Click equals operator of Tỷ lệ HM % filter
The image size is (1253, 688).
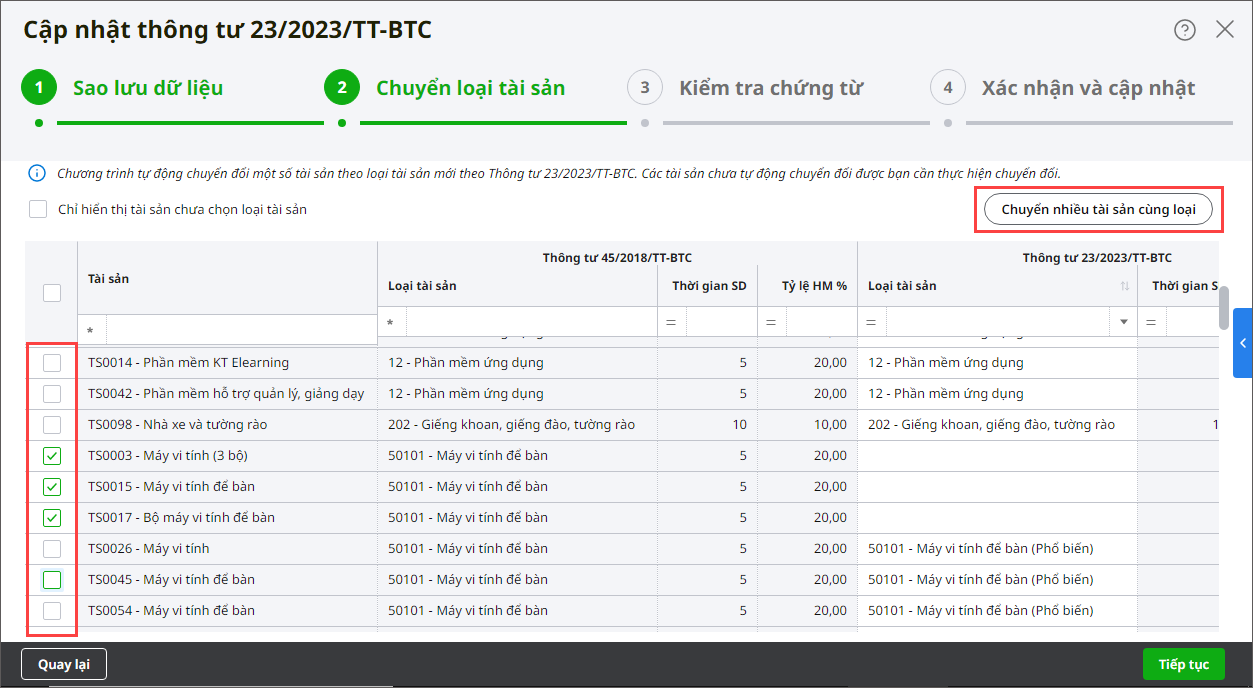point(771,323)
